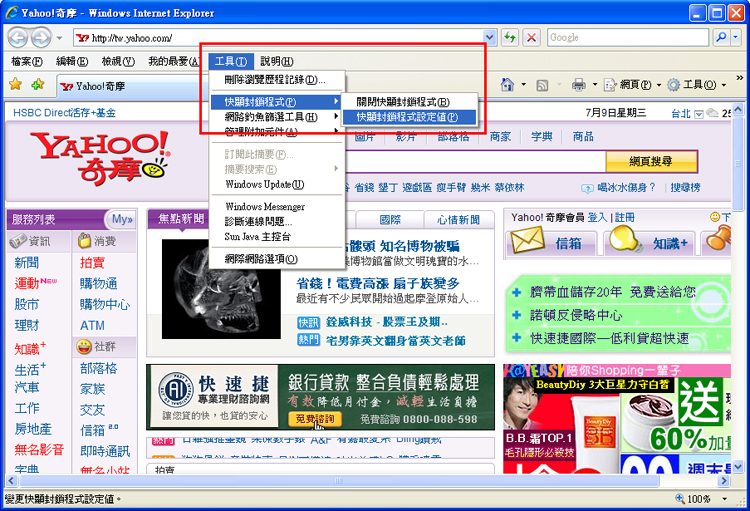
Task: Click the zoom level magnifier in status bar
Action: (680, 499)
